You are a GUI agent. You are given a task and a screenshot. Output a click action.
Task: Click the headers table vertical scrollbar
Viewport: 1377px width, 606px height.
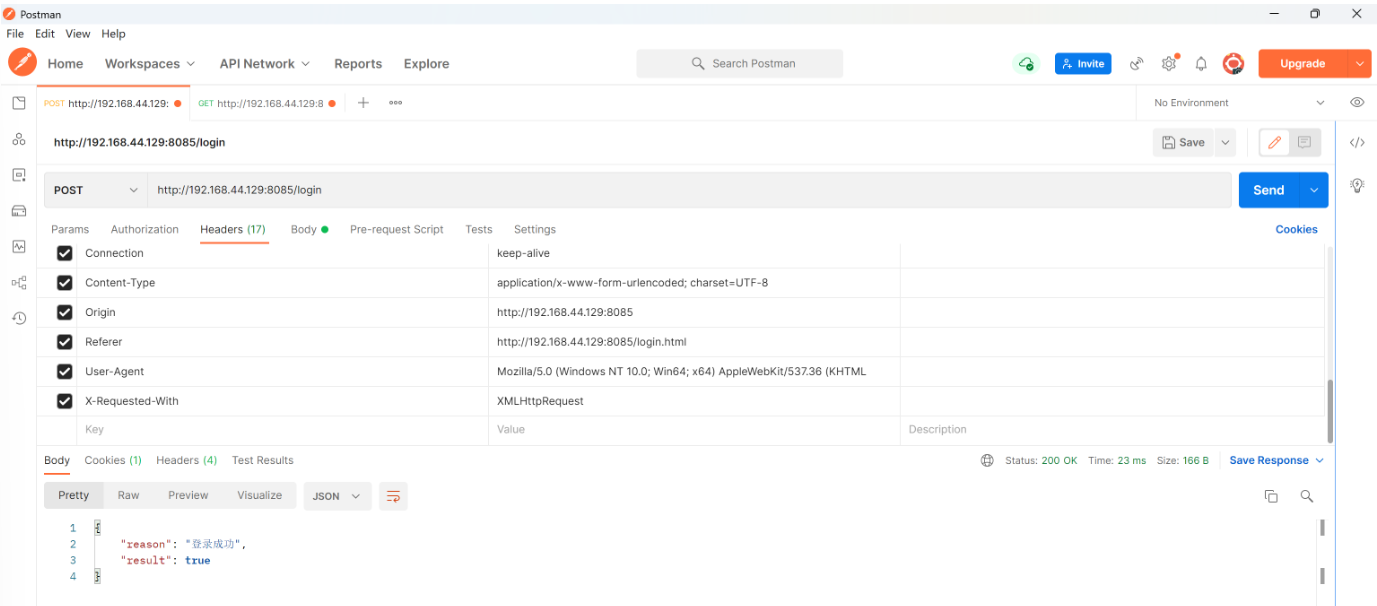(1330, 410)
